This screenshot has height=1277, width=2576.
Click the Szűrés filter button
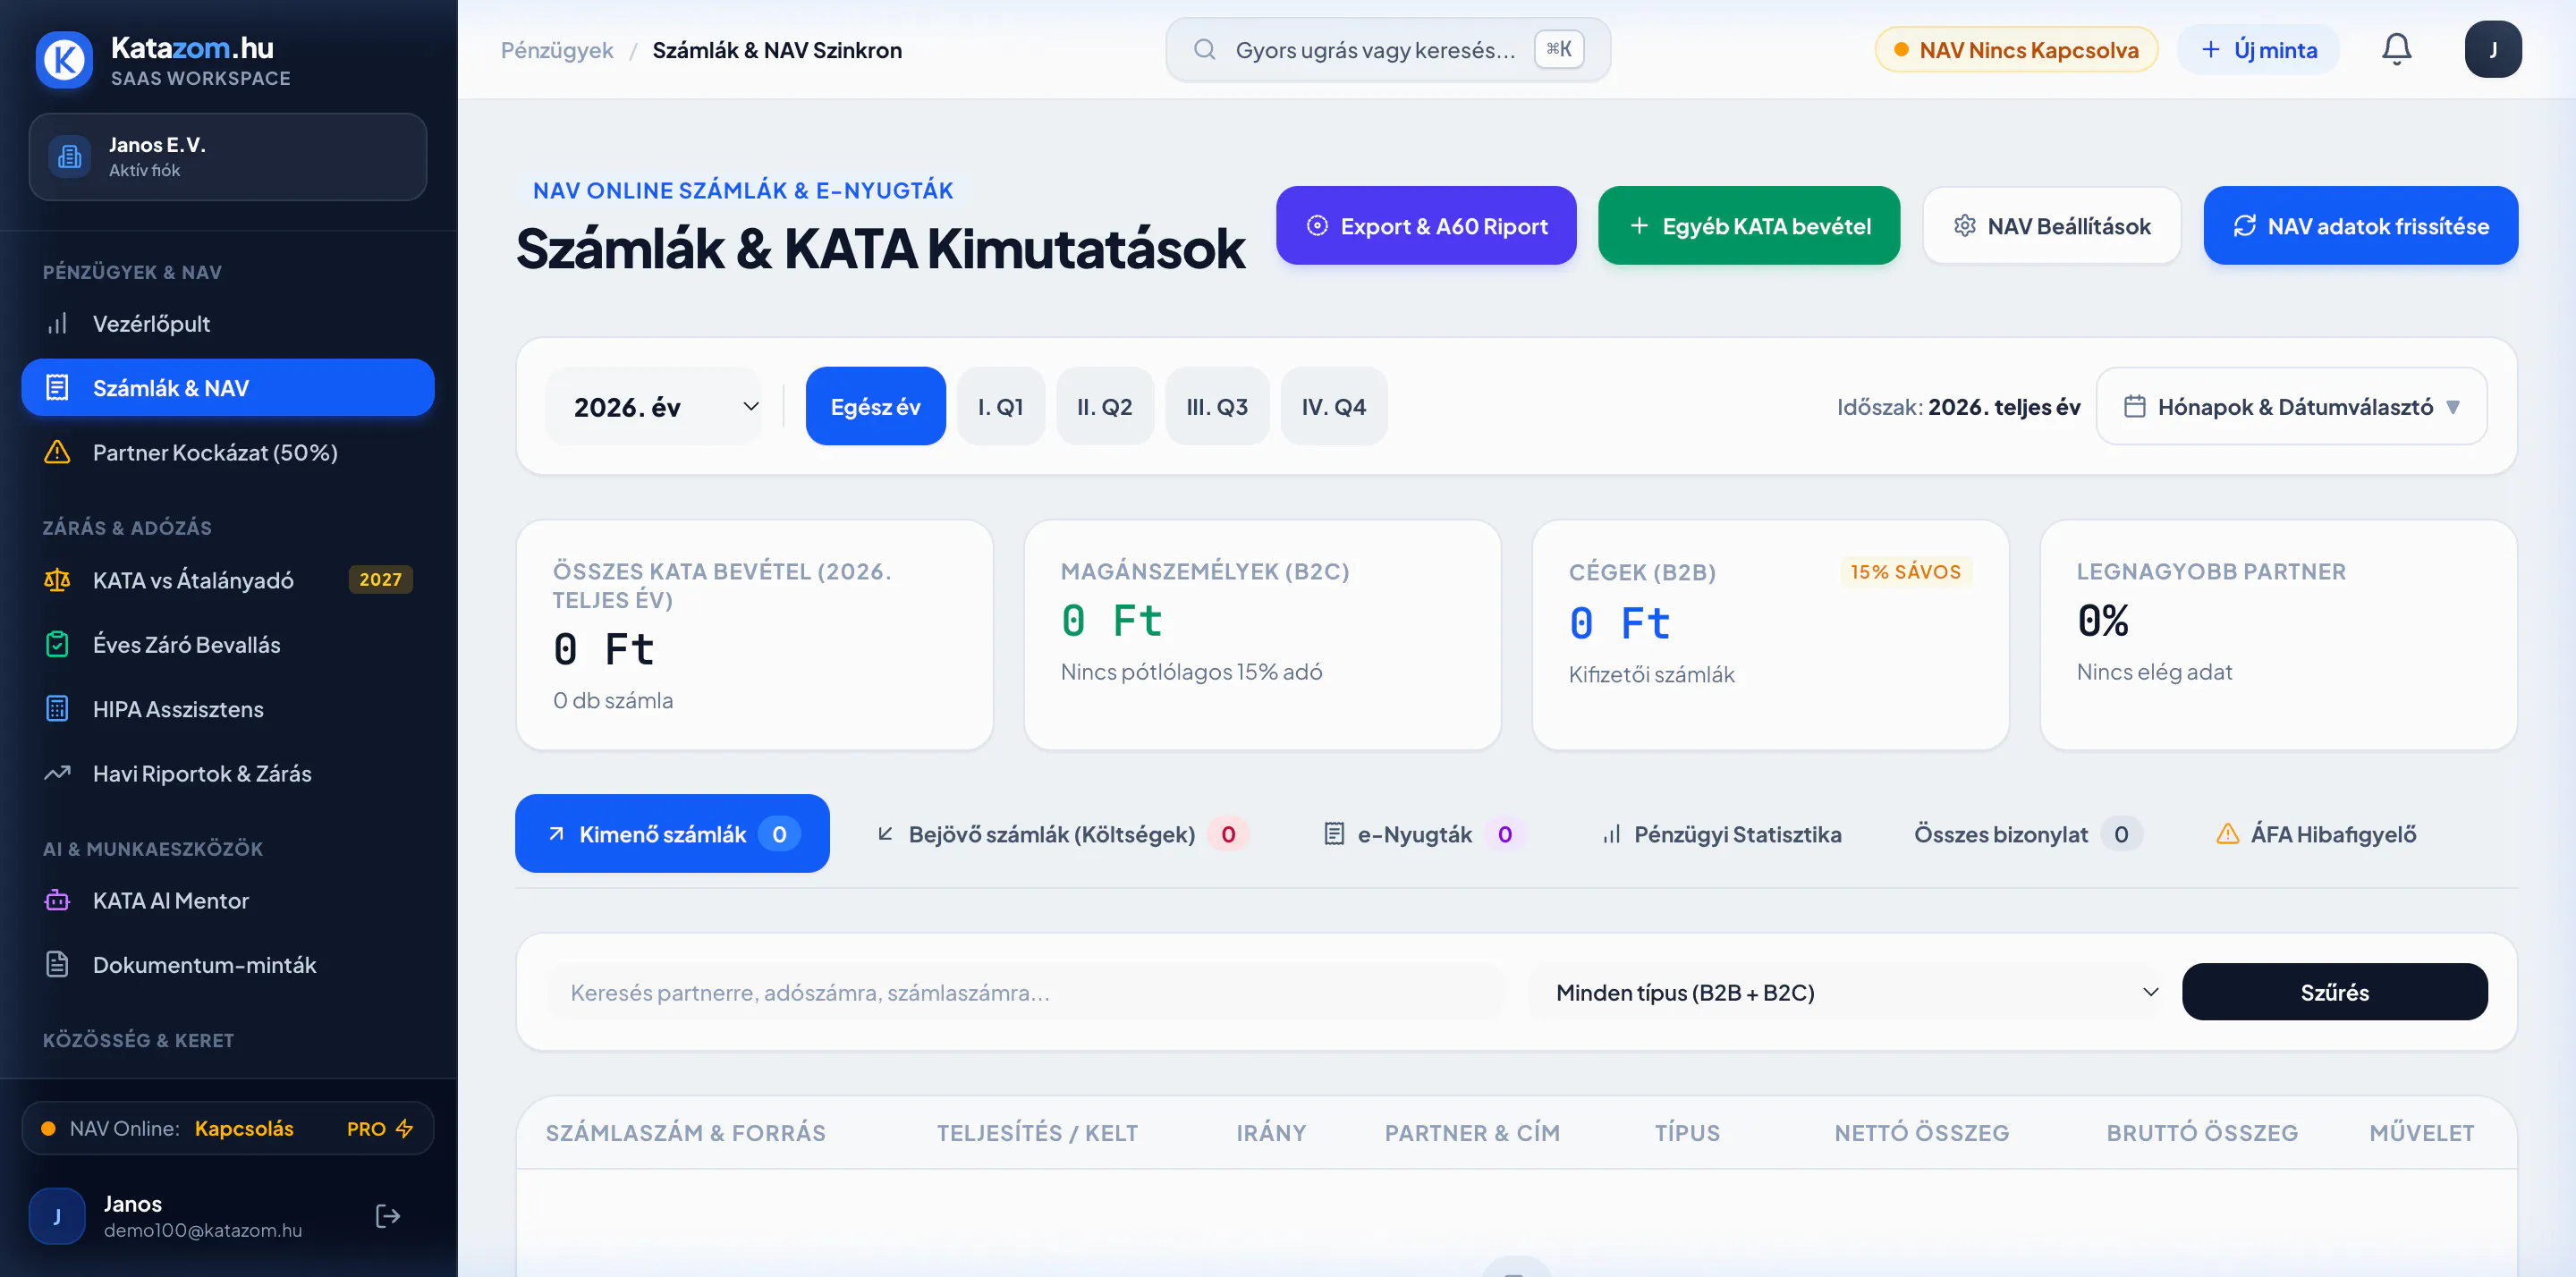[2334, 992]
